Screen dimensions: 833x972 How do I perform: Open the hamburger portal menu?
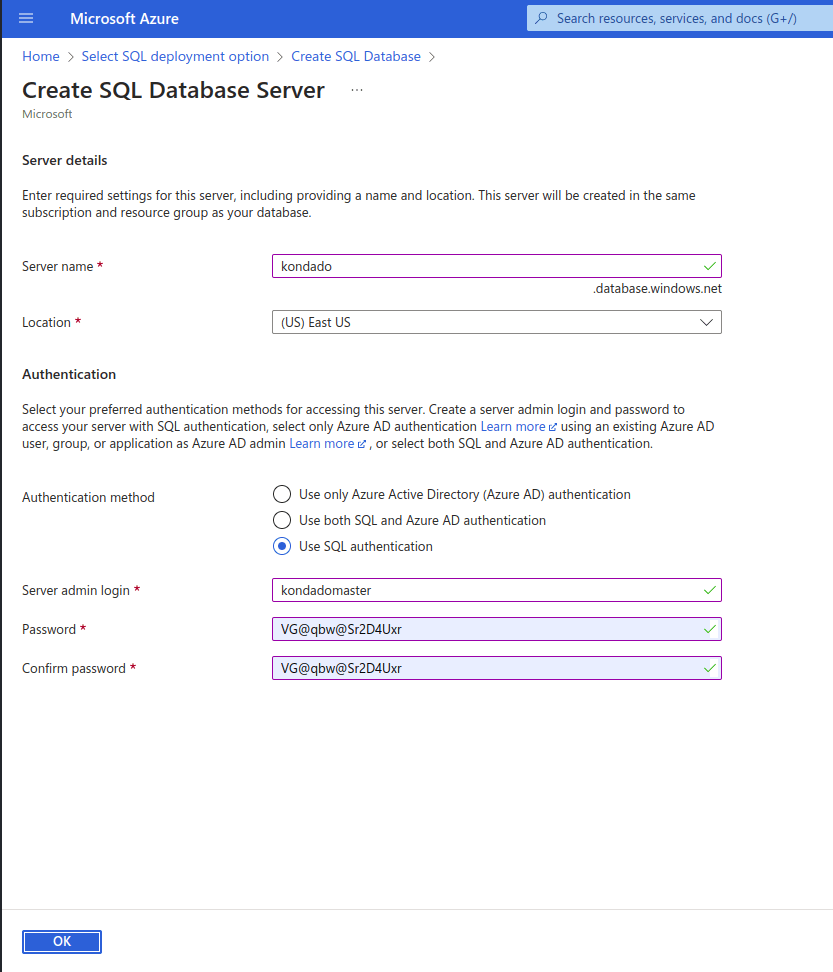(26, 18)
